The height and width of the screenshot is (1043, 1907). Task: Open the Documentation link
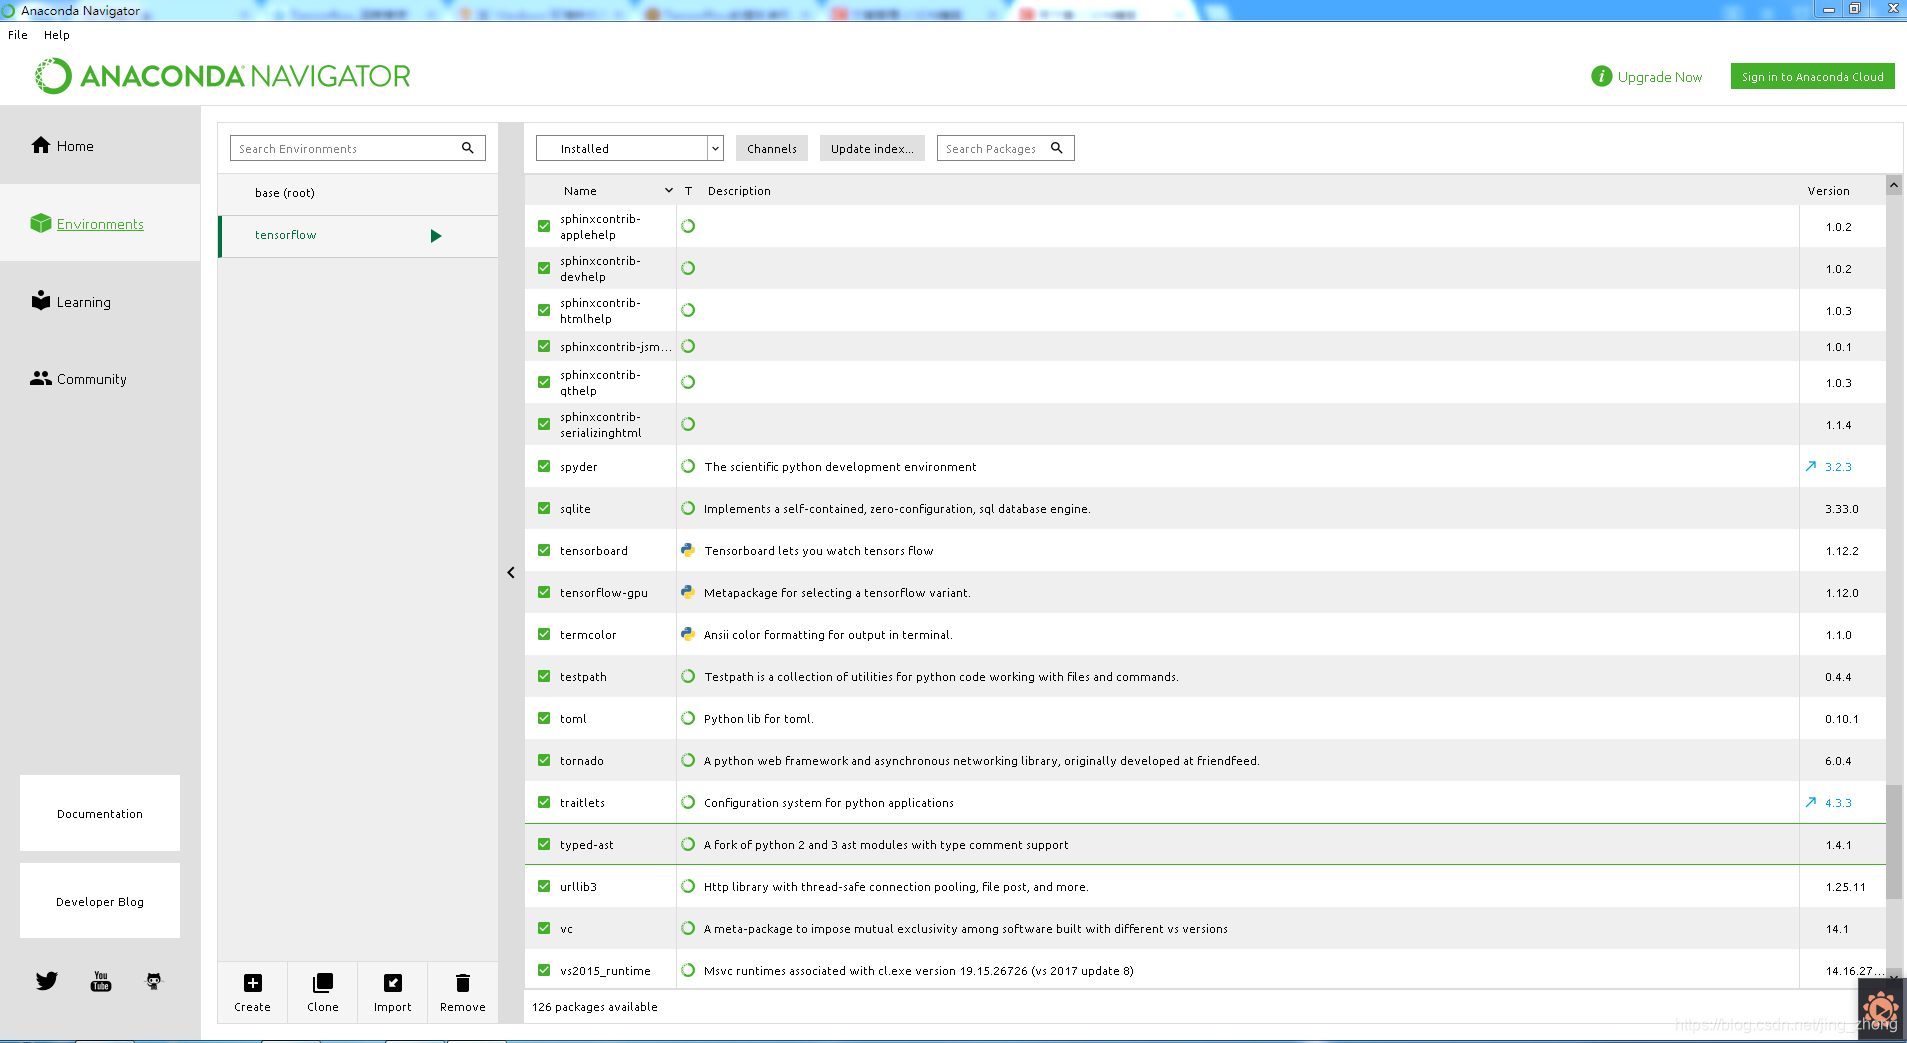coord(100,813)
